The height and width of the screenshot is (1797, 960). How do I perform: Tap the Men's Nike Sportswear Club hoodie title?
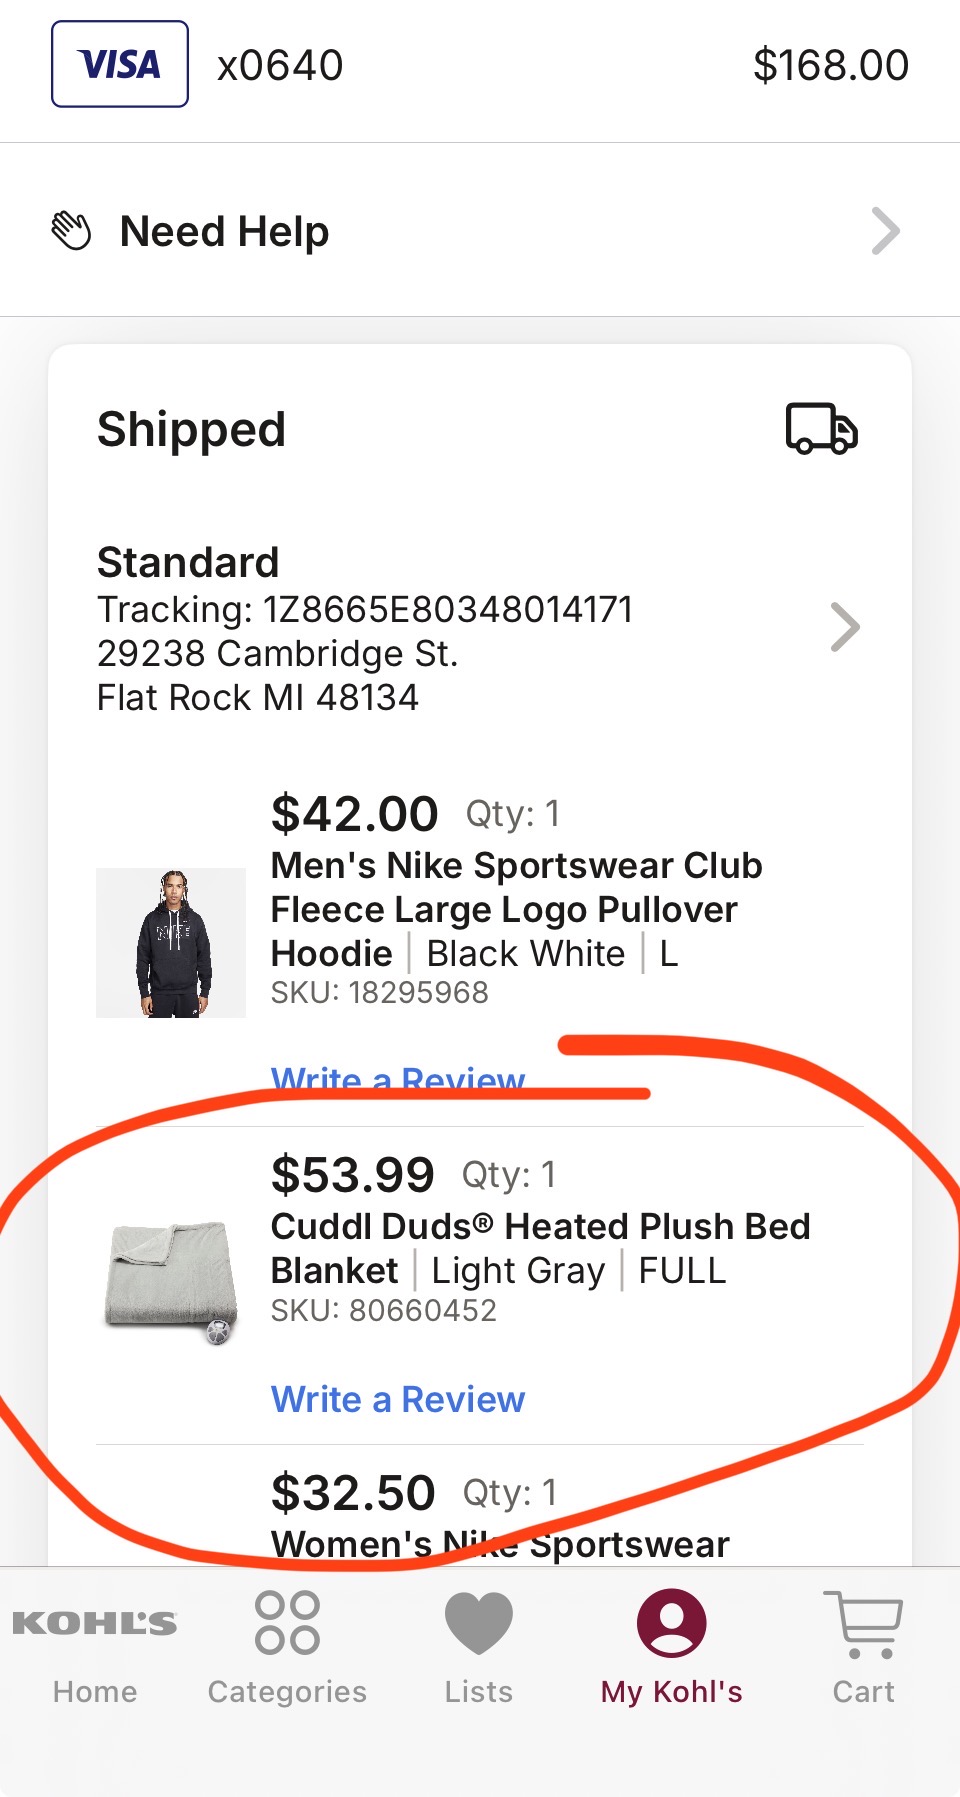[x=517, y=909]
